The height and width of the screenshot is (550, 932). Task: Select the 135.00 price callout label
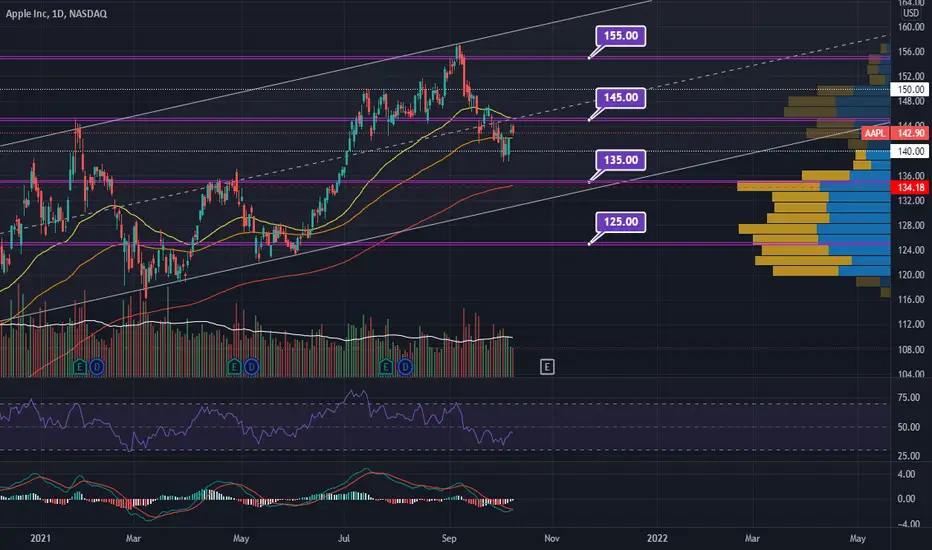click(621, 160)
